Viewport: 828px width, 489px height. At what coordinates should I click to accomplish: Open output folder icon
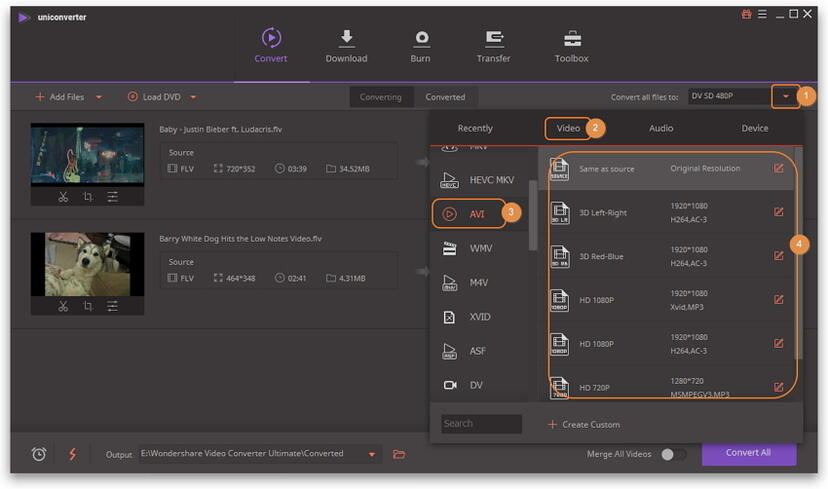tap(399, 454)
